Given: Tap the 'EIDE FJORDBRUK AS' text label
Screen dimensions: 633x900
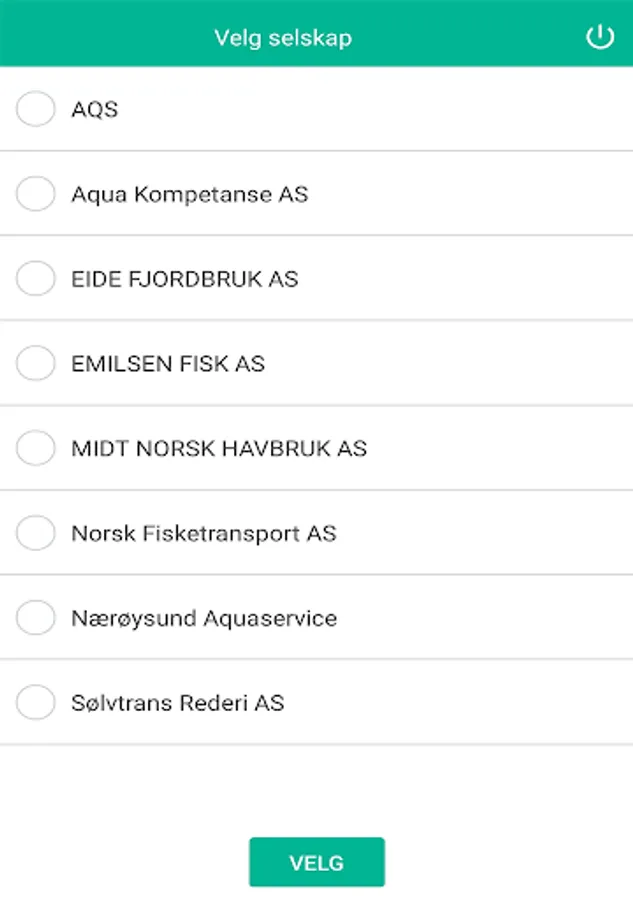Looking at the screenshot, I should pos(184,278).
